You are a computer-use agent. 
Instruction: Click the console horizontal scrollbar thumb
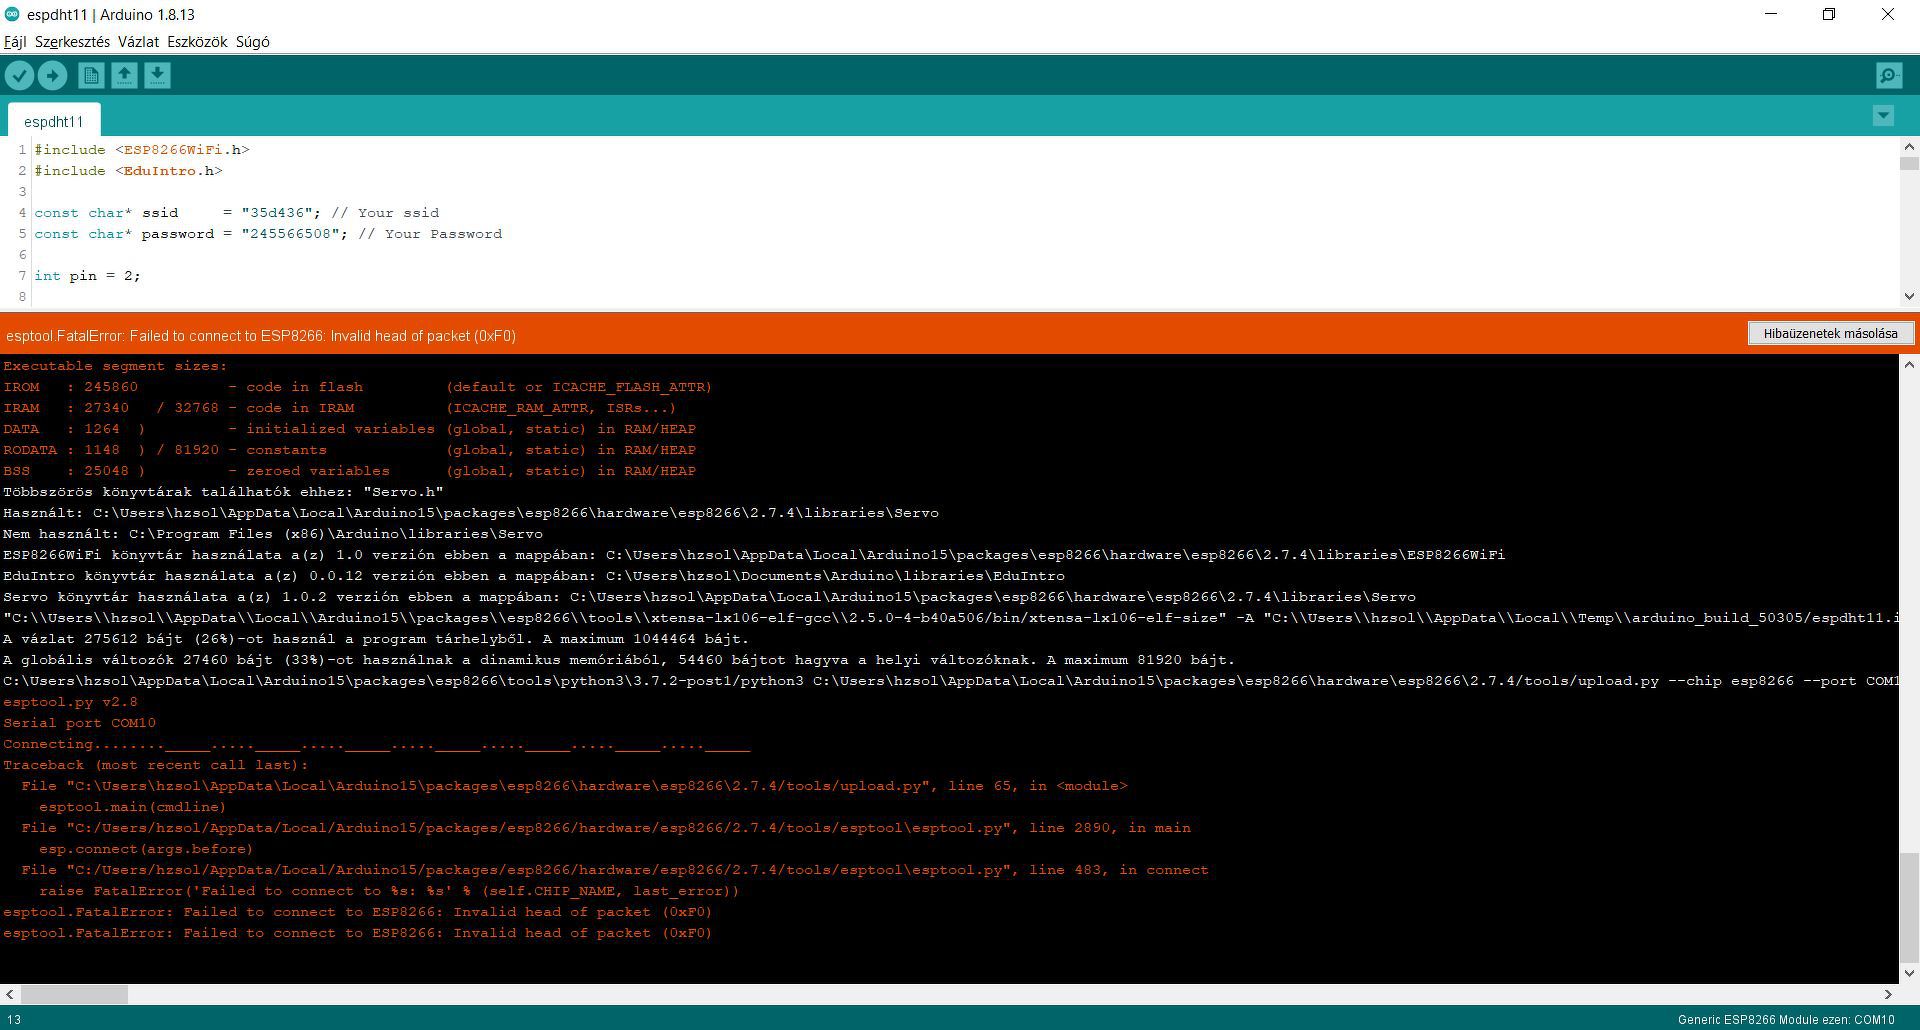pos(74,994)
